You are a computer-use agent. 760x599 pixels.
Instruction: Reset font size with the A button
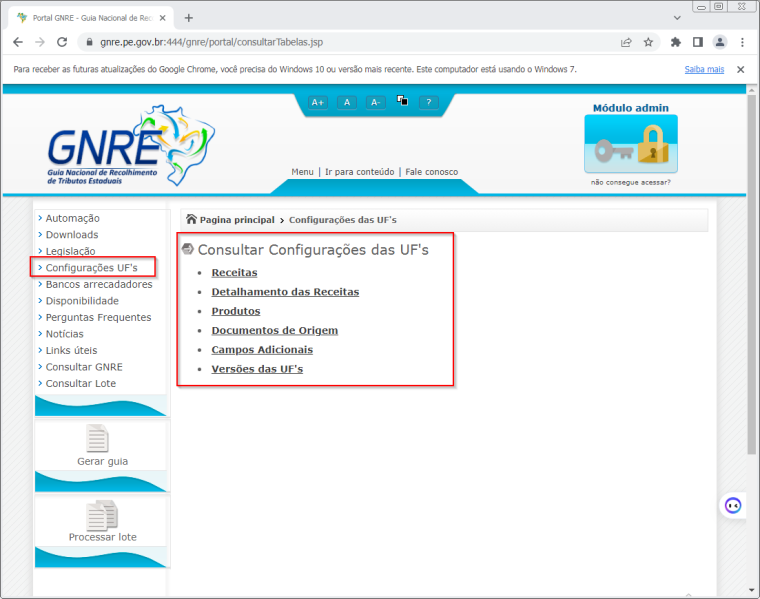tap(347, 102)
